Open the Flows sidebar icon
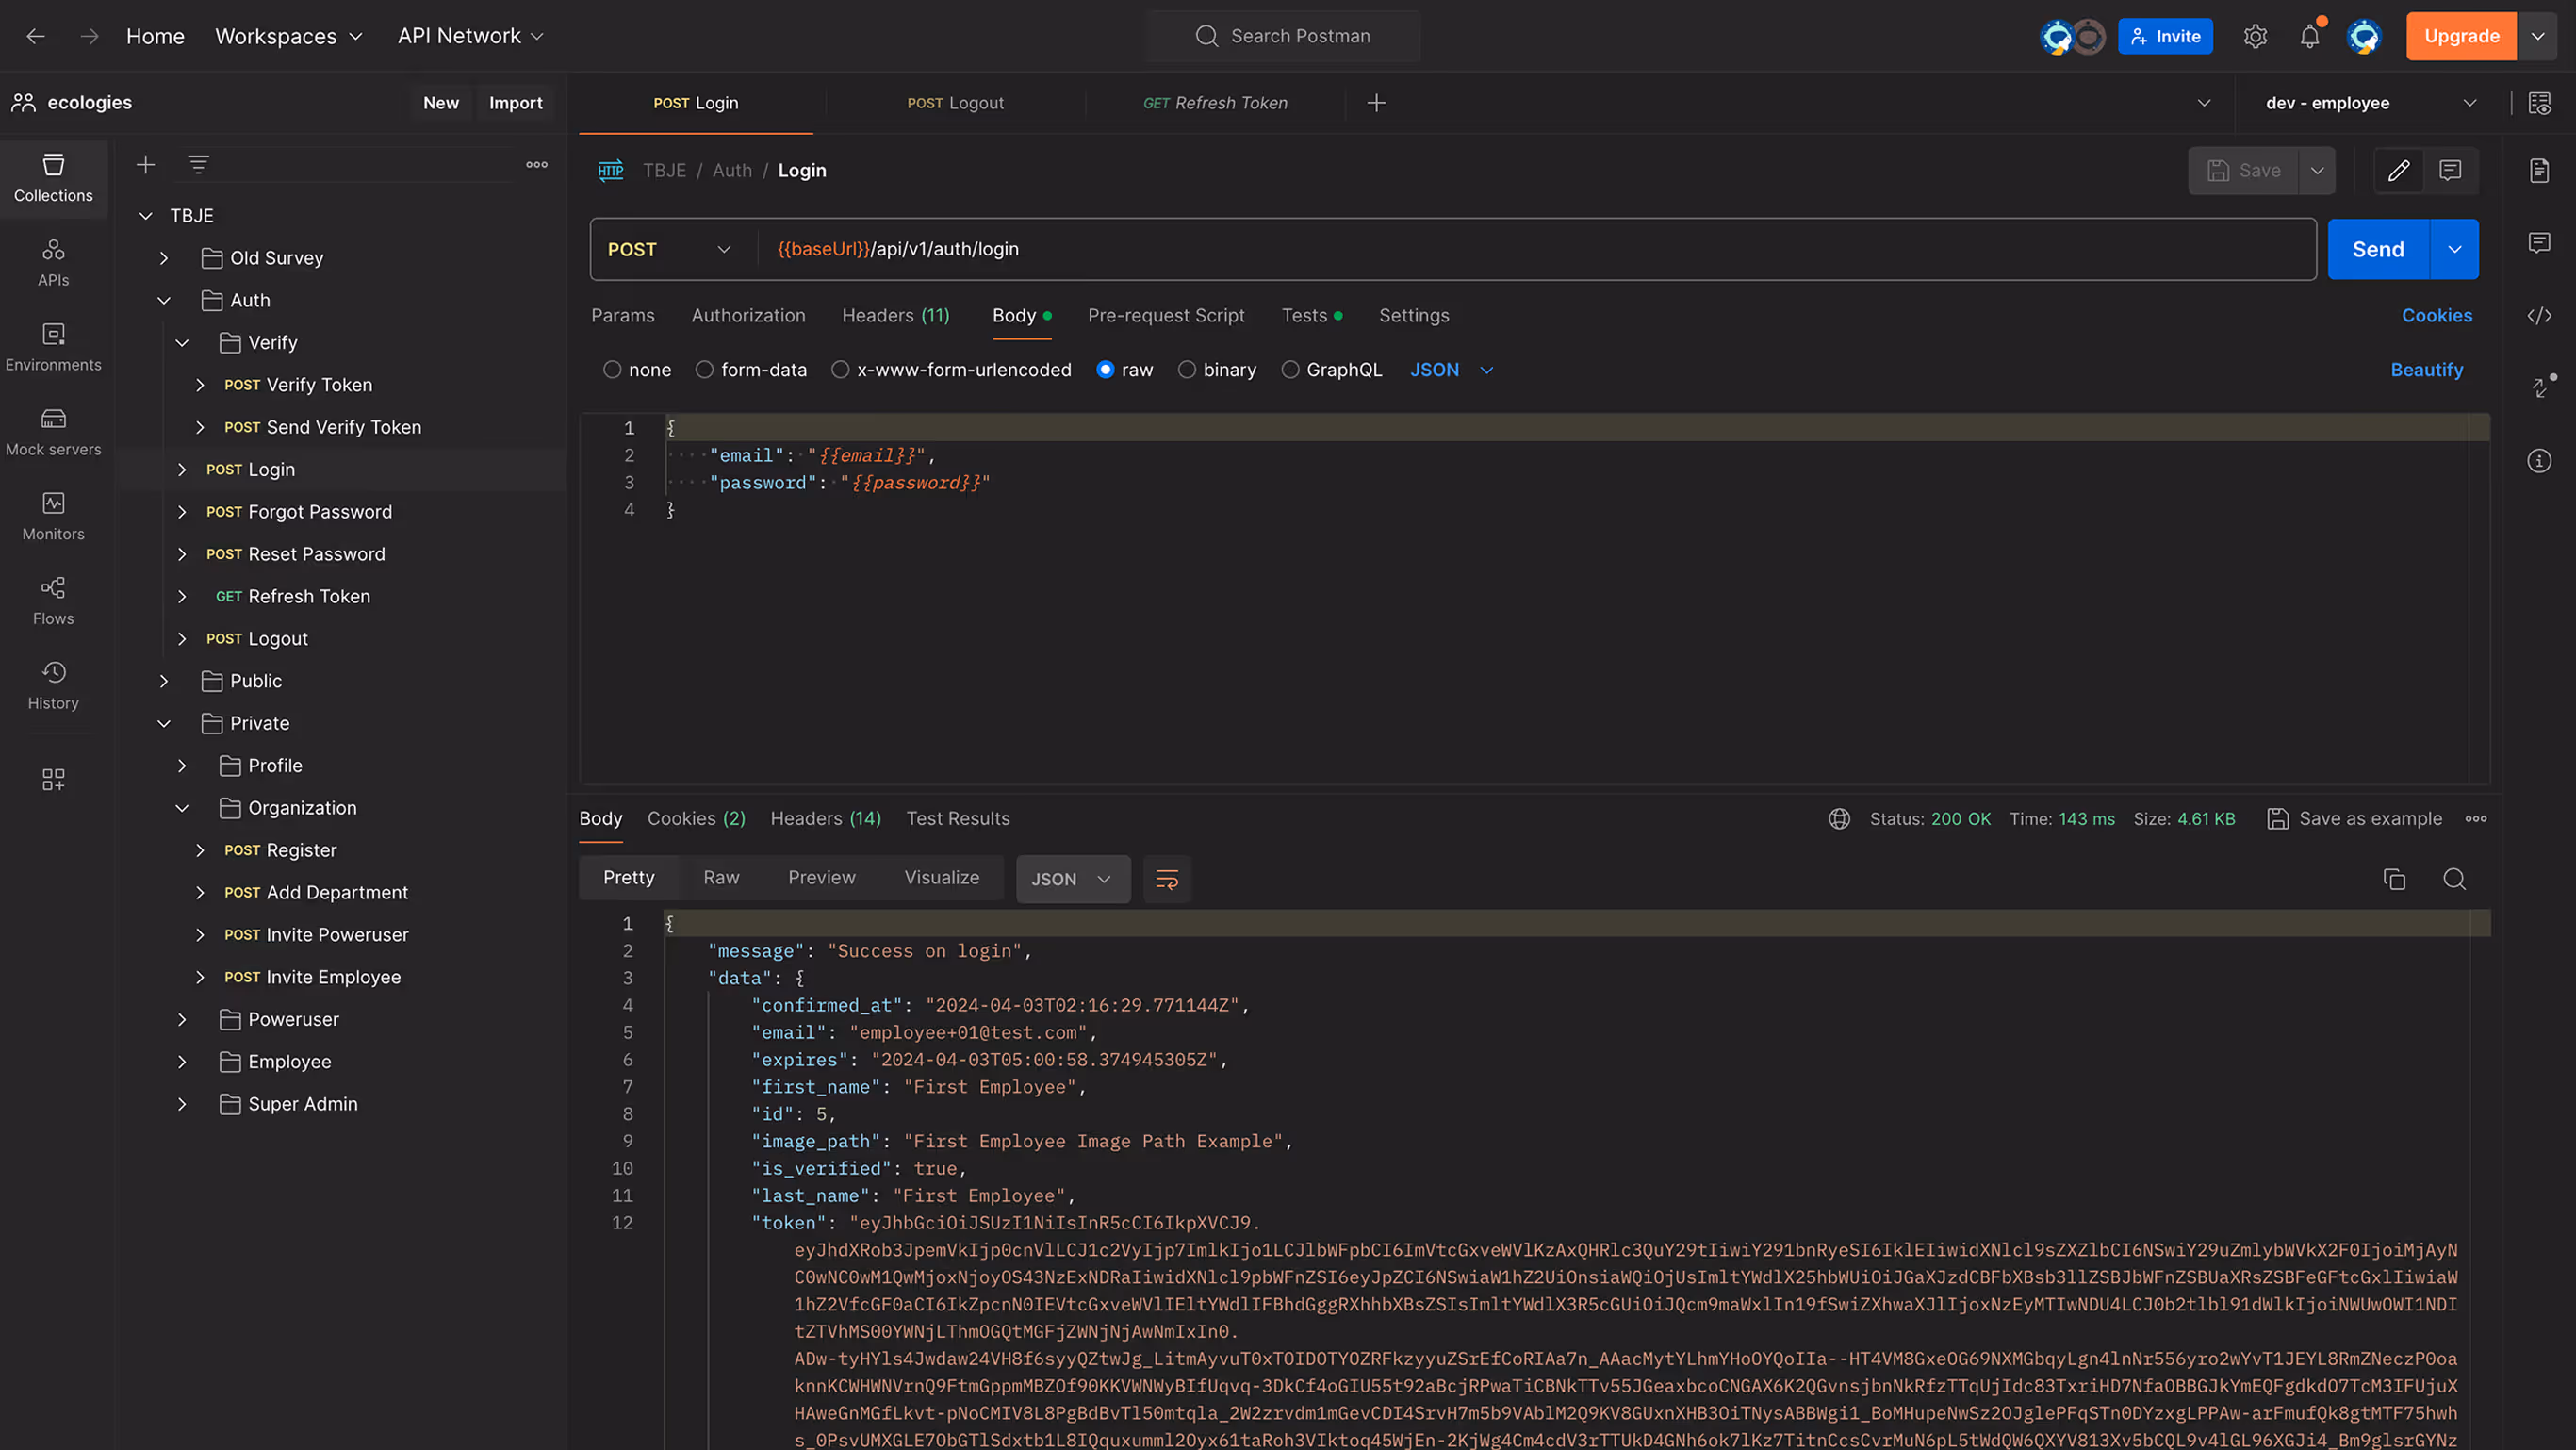The width and height of the screenshot is (2576, 1450). coord(53,600)
